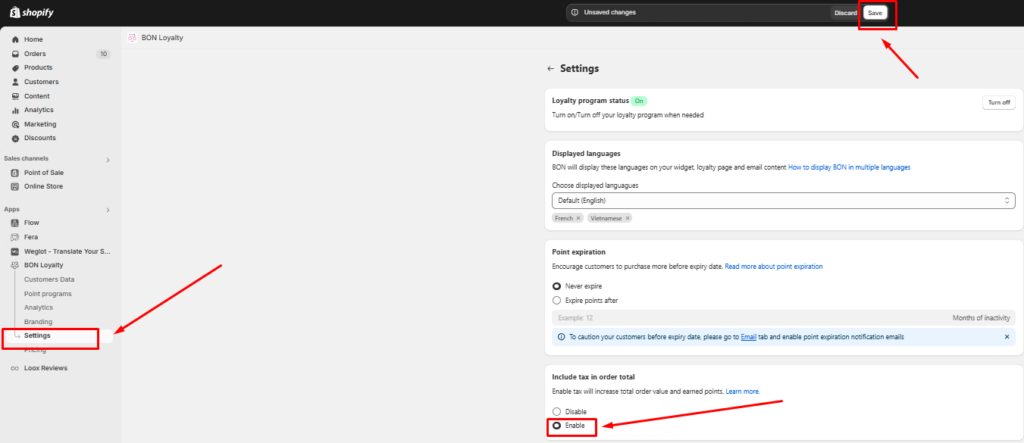Viewport: 1024px width, 443px height.
Task: Open Branding under BON Loyalty
Action: point(38,322)
